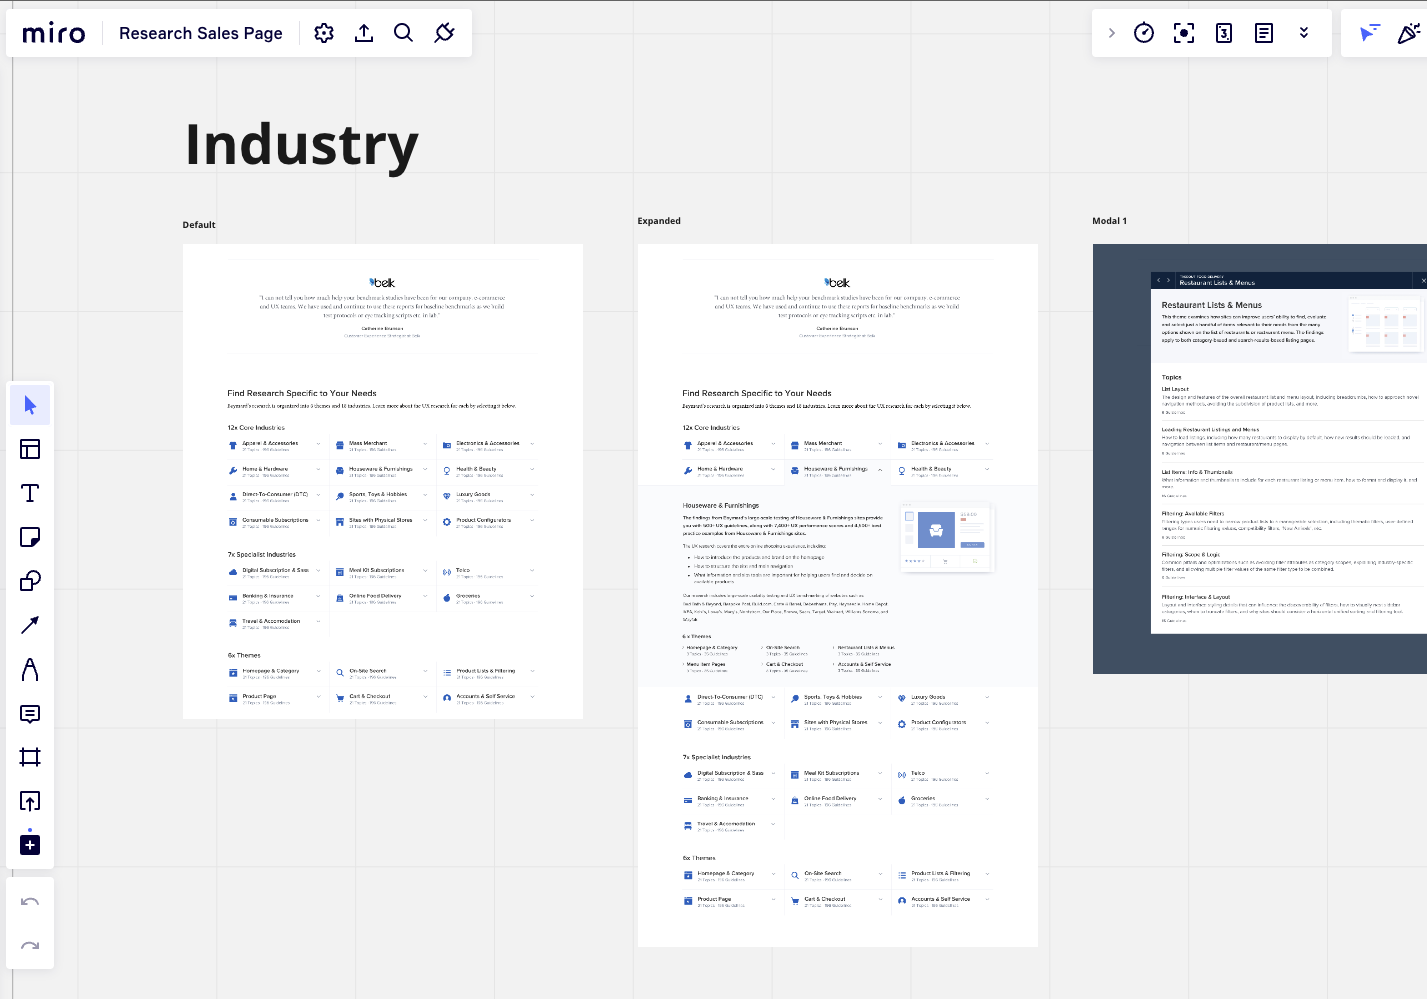This screenshot has height=999, width=1427.
Task: Click the Upload tool in left toolbar
Action: coord(30,801)
